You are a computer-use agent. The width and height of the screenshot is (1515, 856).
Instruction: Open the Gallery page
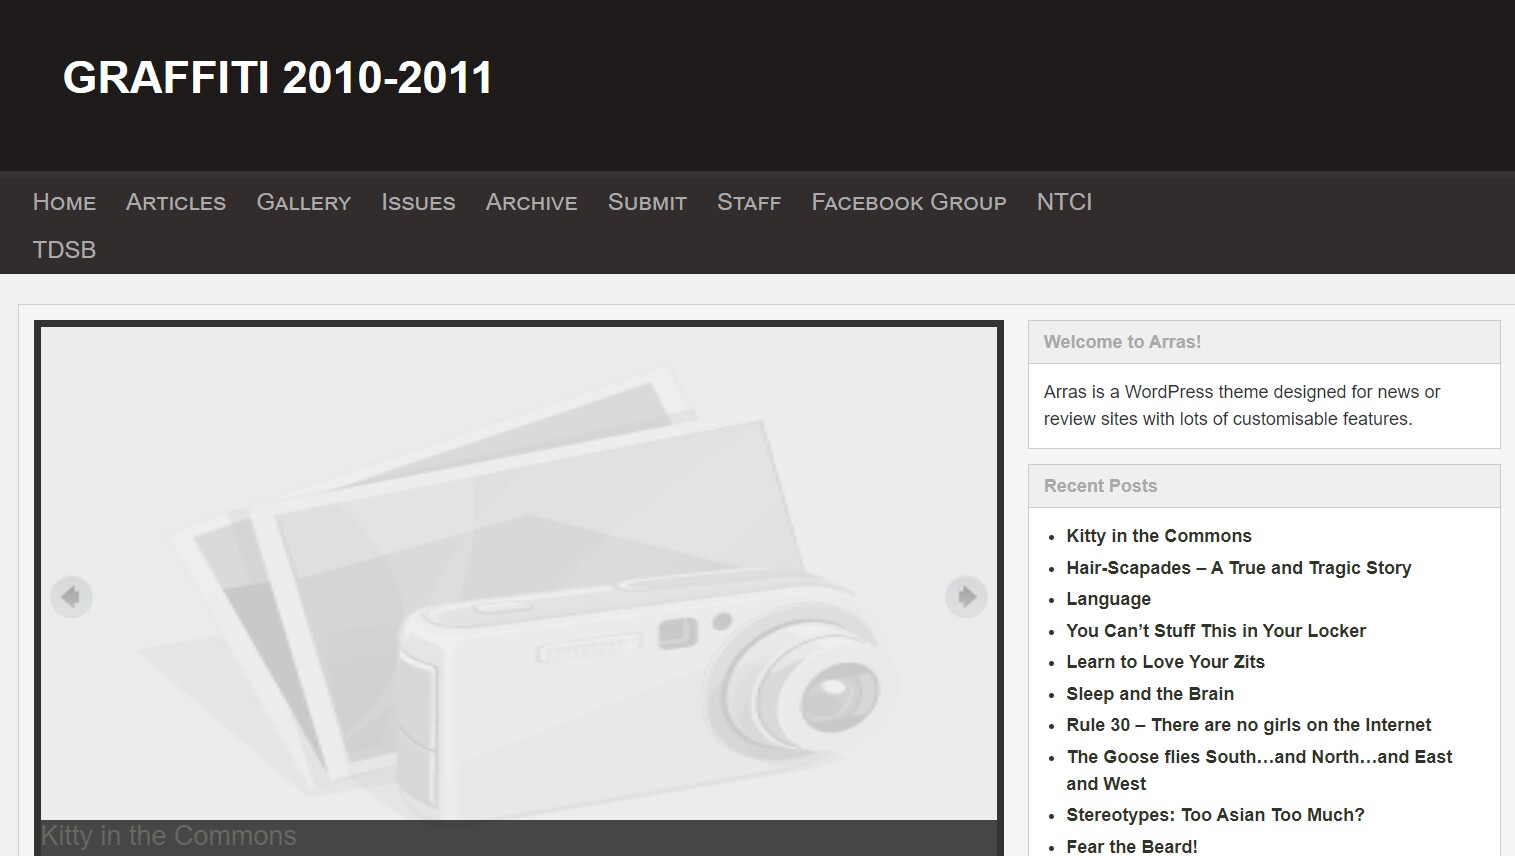(x=303, y=202)
